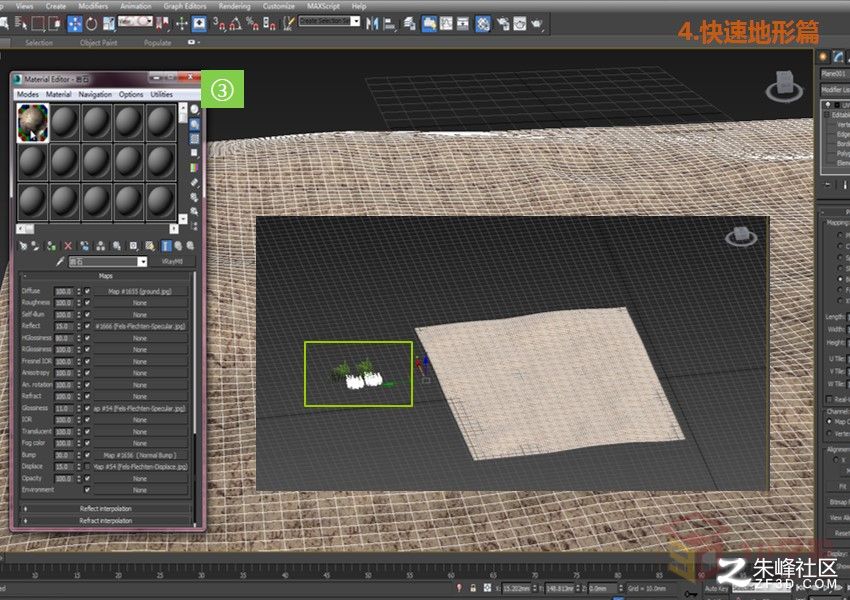
Task: Click the red X Reset Map icon
Action: (68, 246)
